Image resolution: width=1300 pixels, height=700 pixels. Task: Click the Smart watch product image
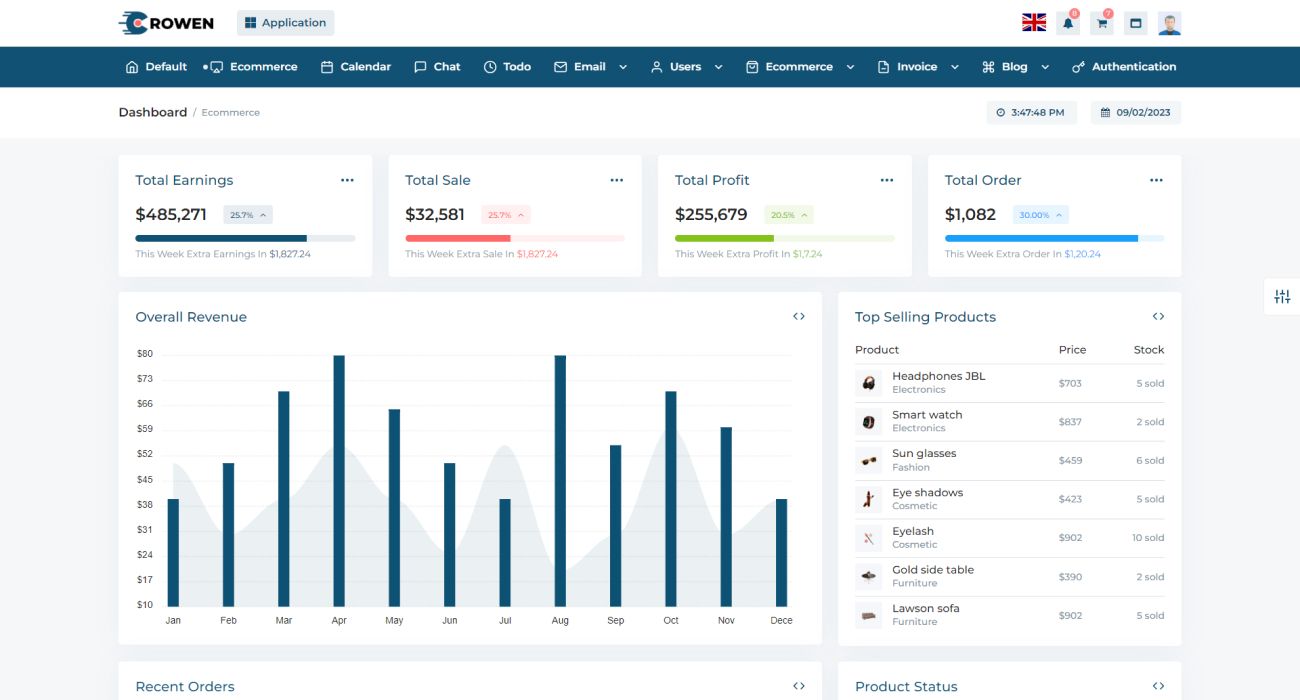click(x=868, y=422)
